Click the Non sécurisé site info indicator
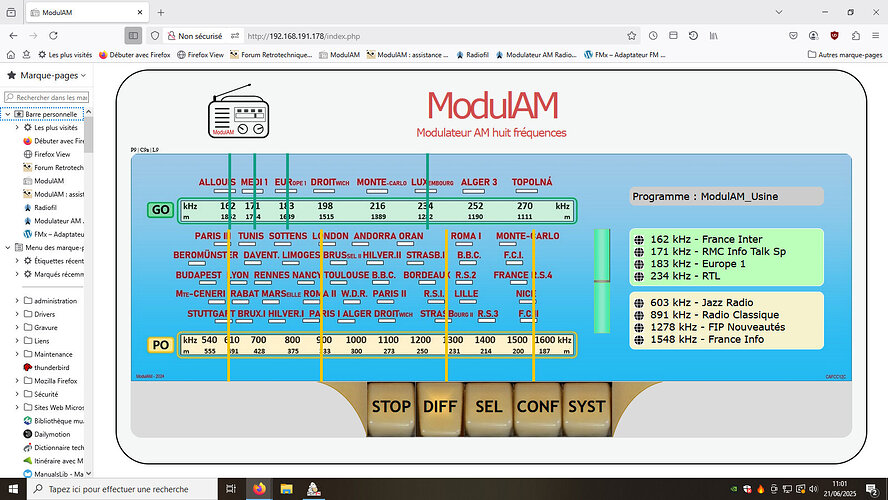 195,36
